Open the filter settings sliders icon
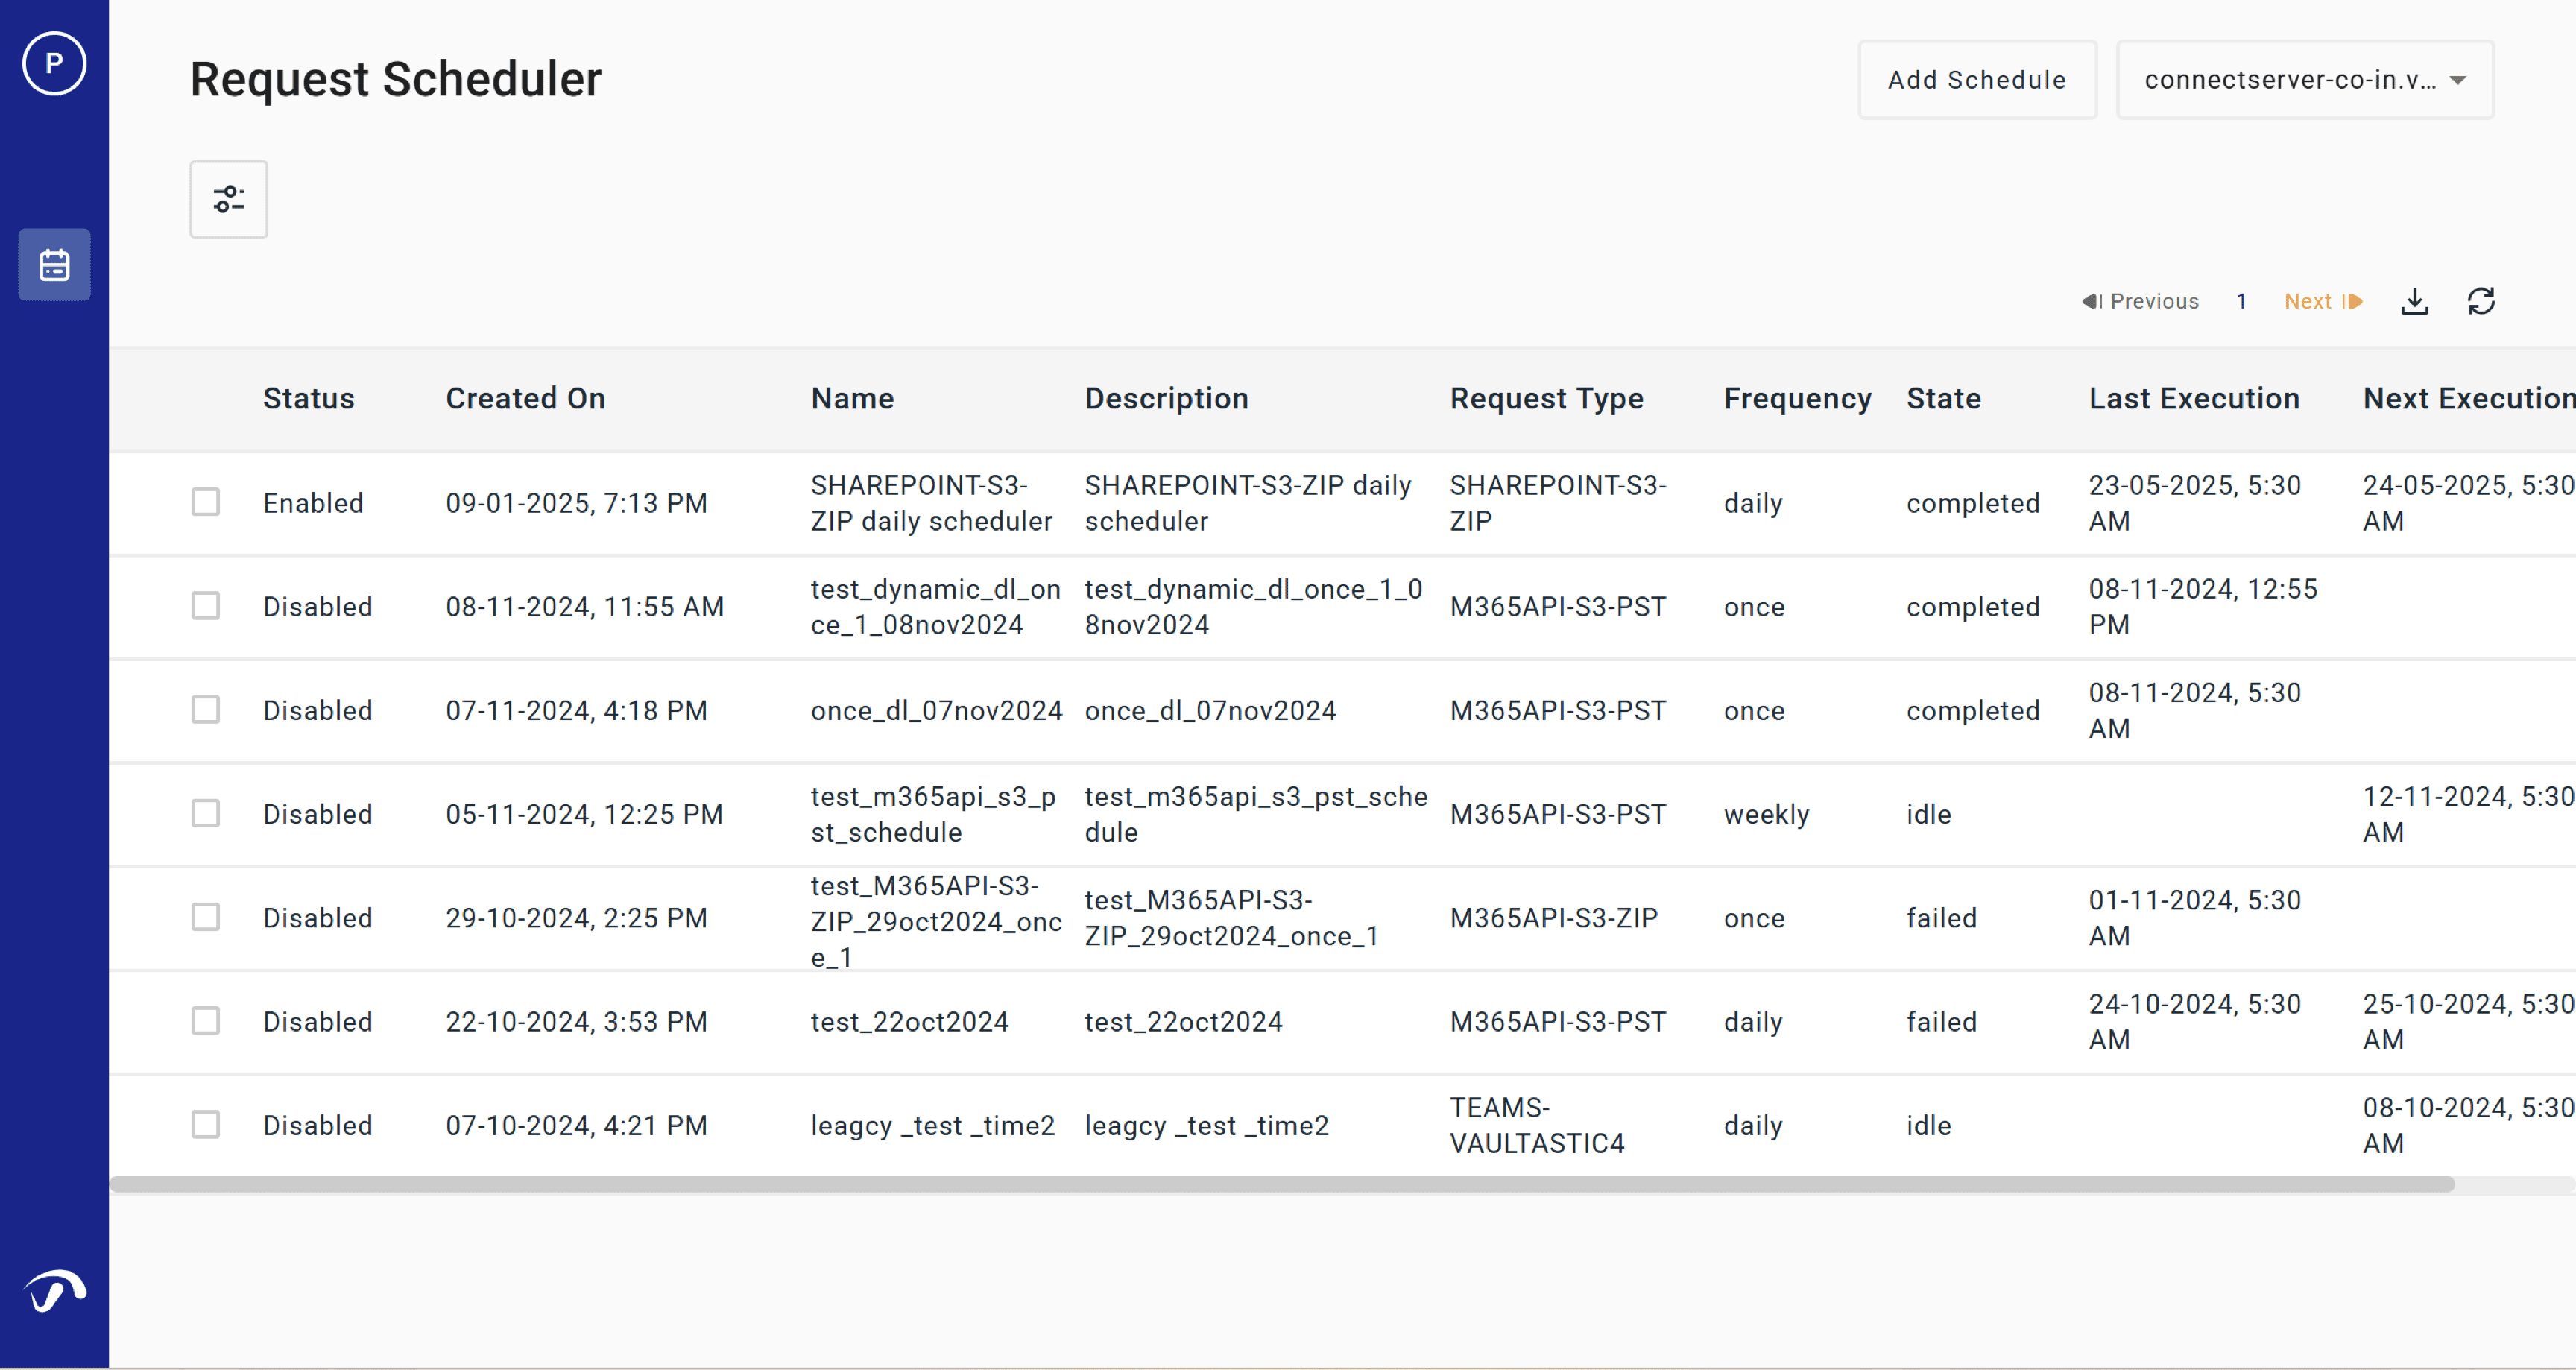 tap(229, 199)
